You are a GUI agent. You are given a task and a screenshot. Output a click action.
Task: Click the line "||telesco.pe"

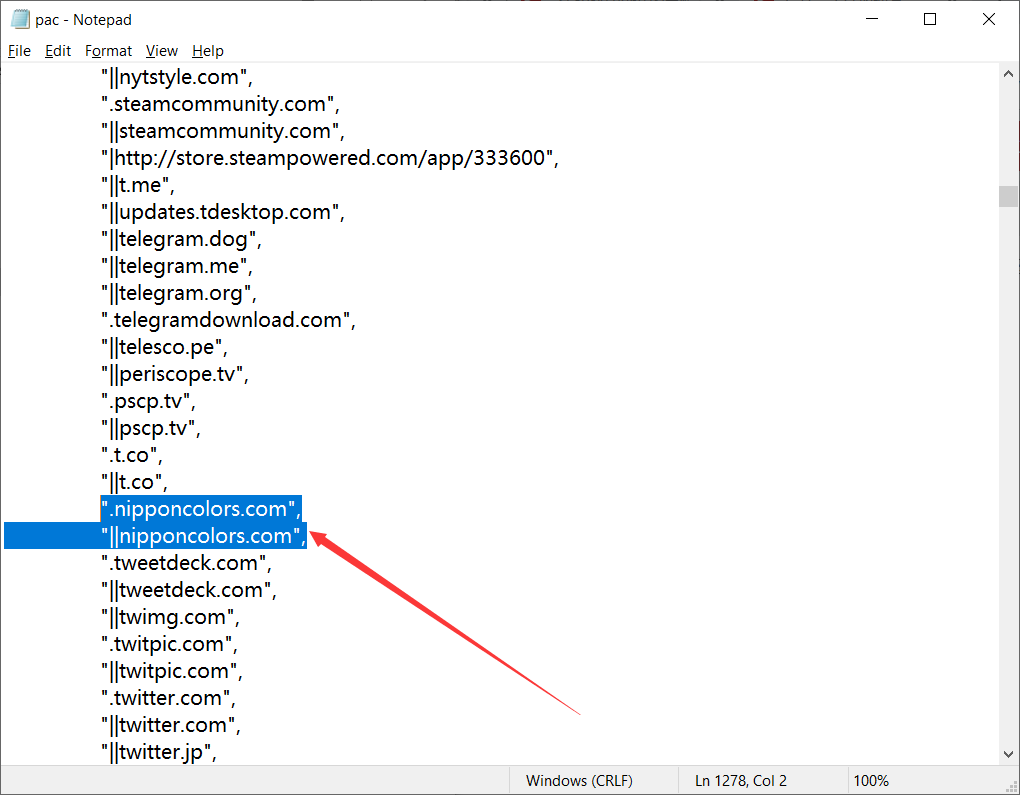click(x=165, y=347)
